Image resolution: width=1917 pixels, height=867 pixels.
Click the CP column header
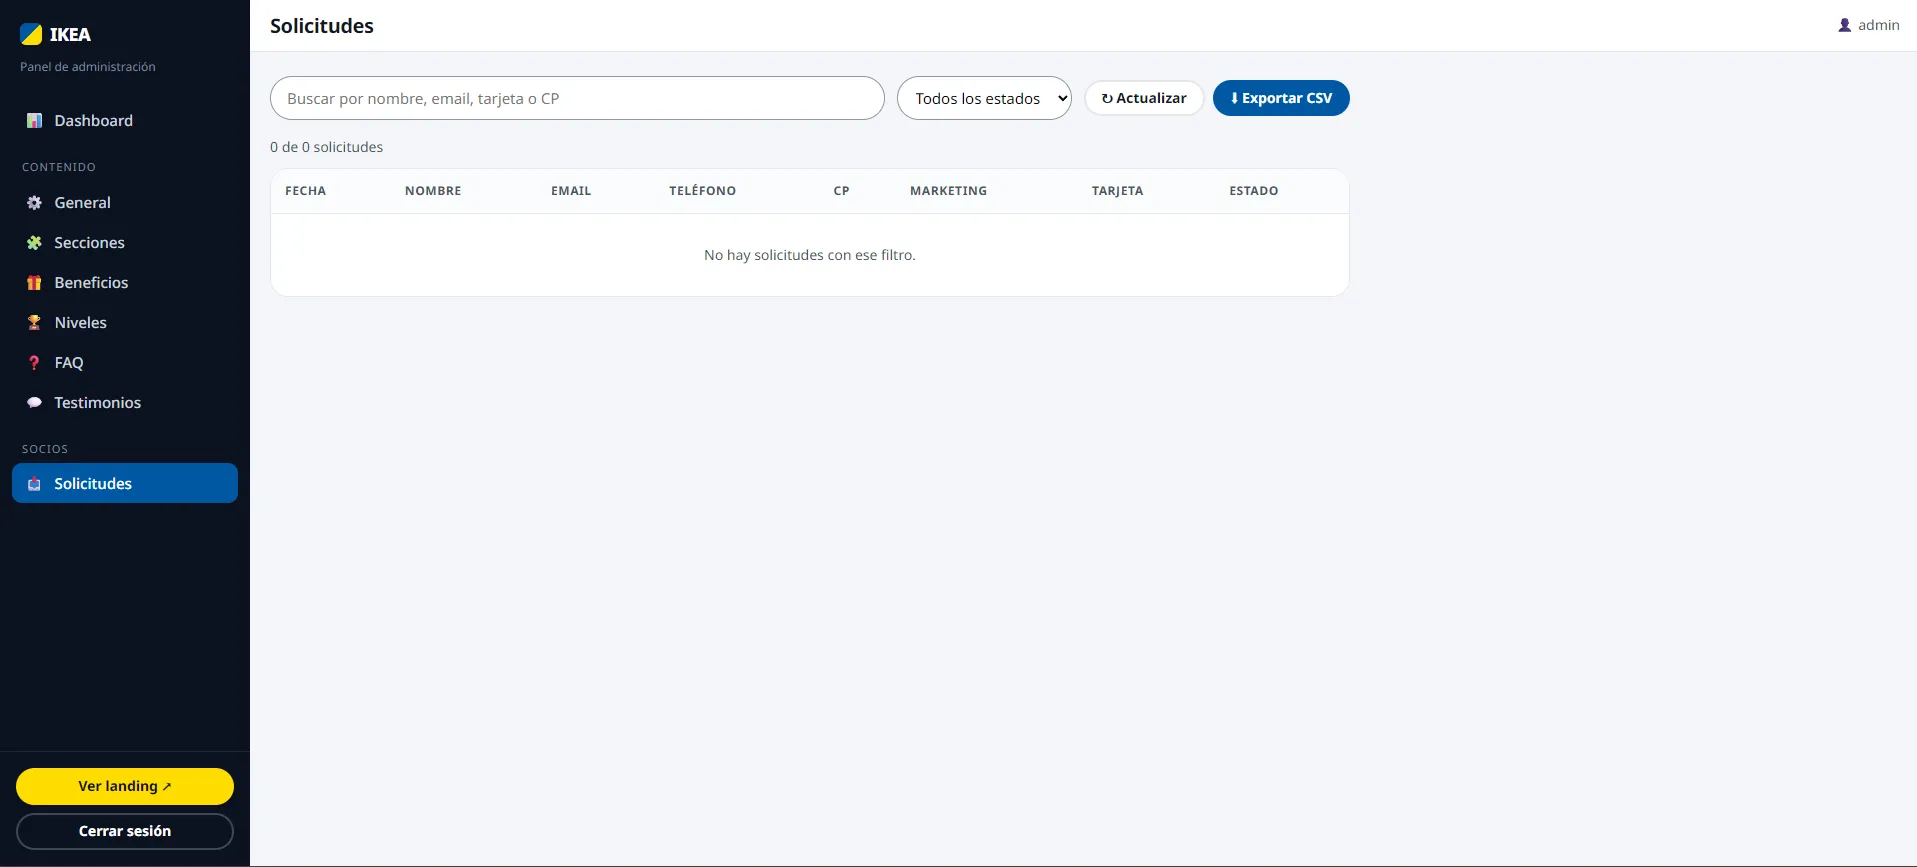842,191
